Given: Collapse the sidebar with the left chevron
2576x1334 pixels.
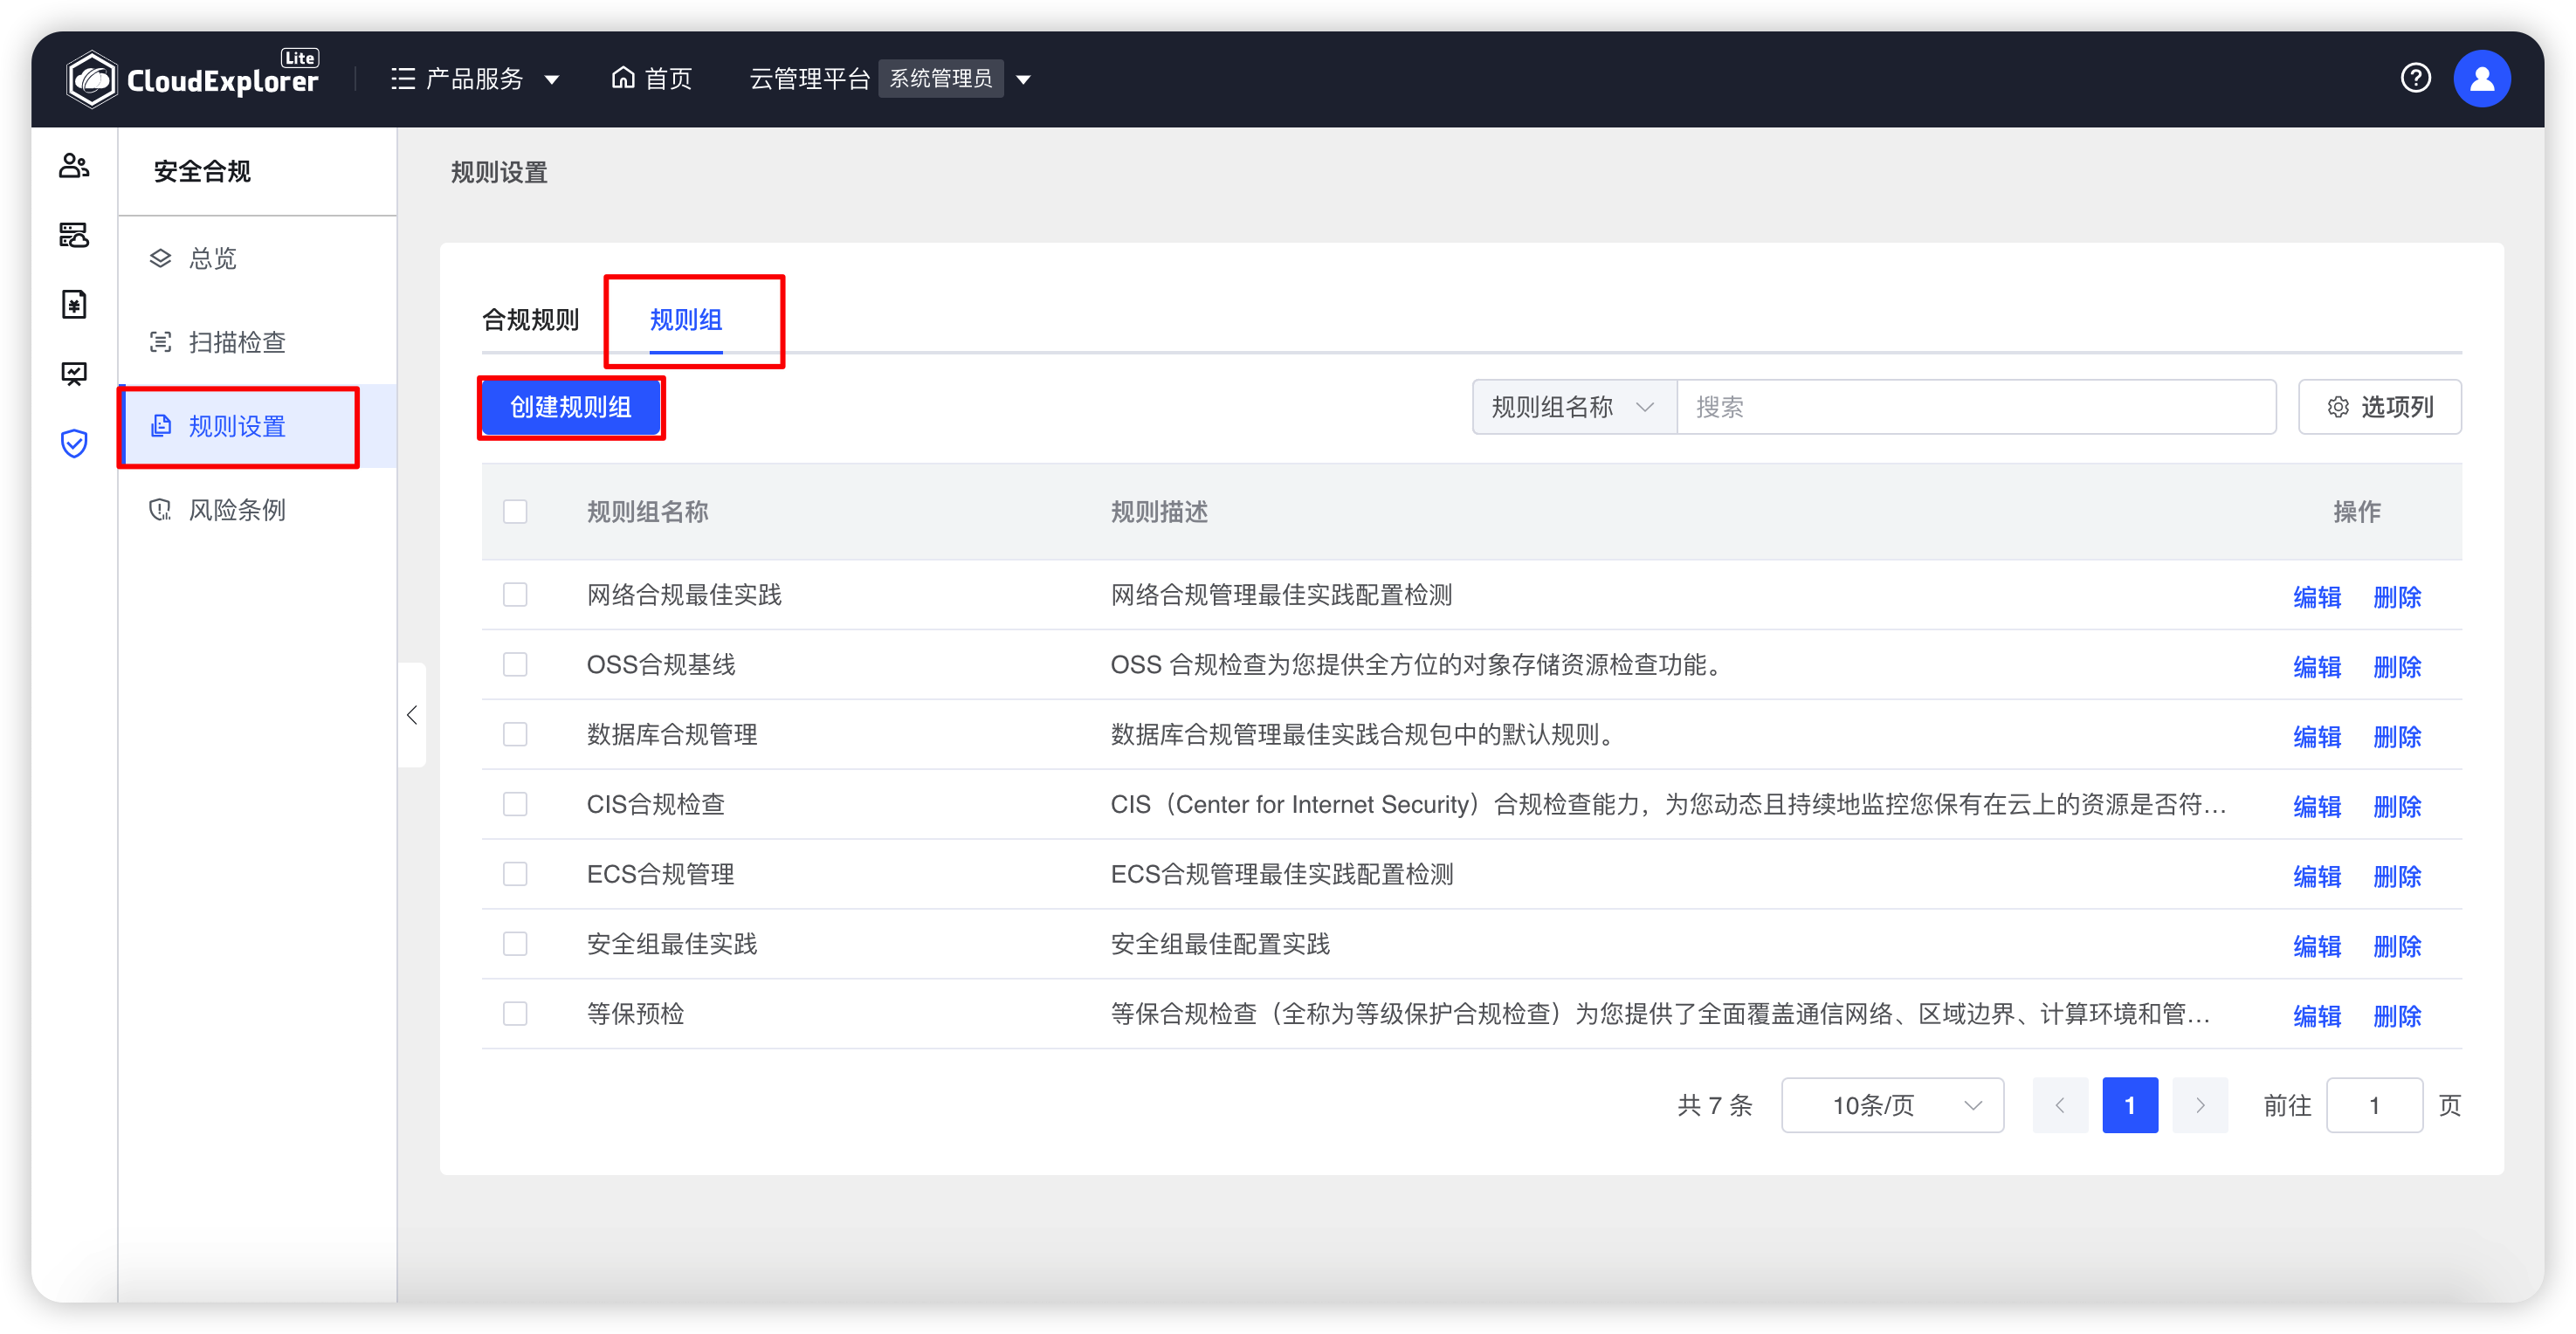Looking at the screenshot, I should click(412, 715).
